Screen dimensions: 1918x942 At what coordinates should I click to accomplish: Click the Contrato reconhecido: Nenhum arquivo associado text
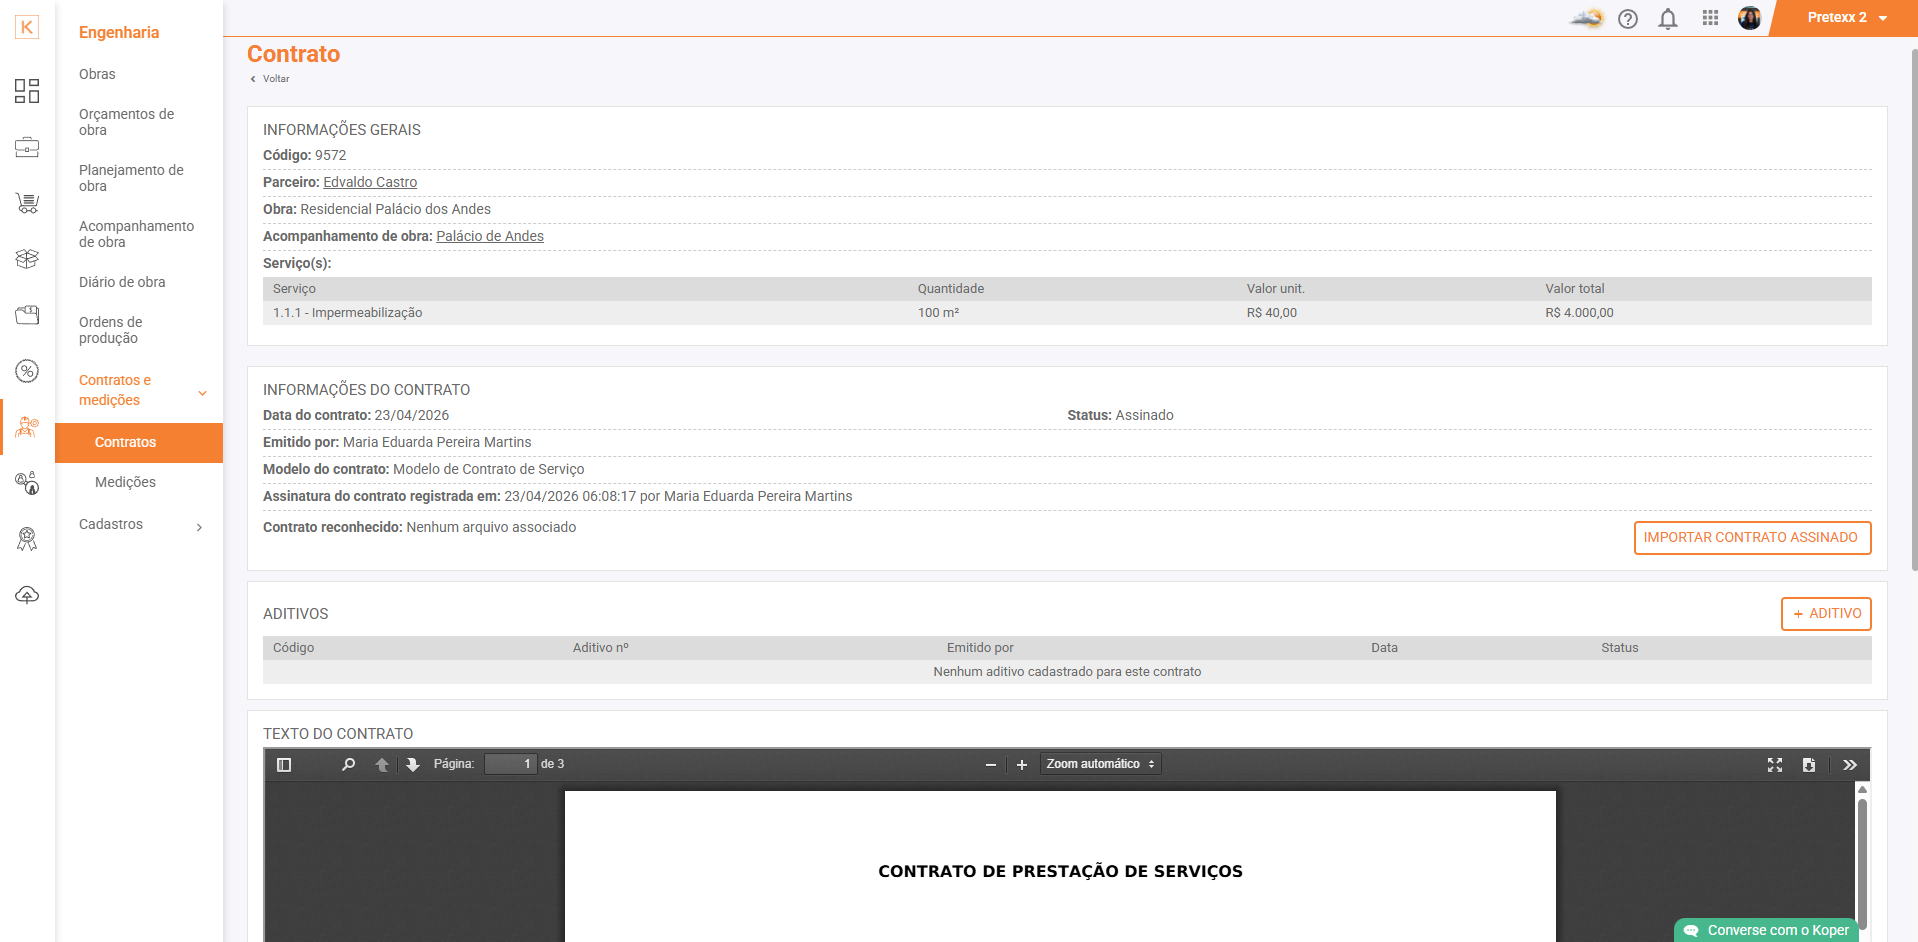coord(420,527)
